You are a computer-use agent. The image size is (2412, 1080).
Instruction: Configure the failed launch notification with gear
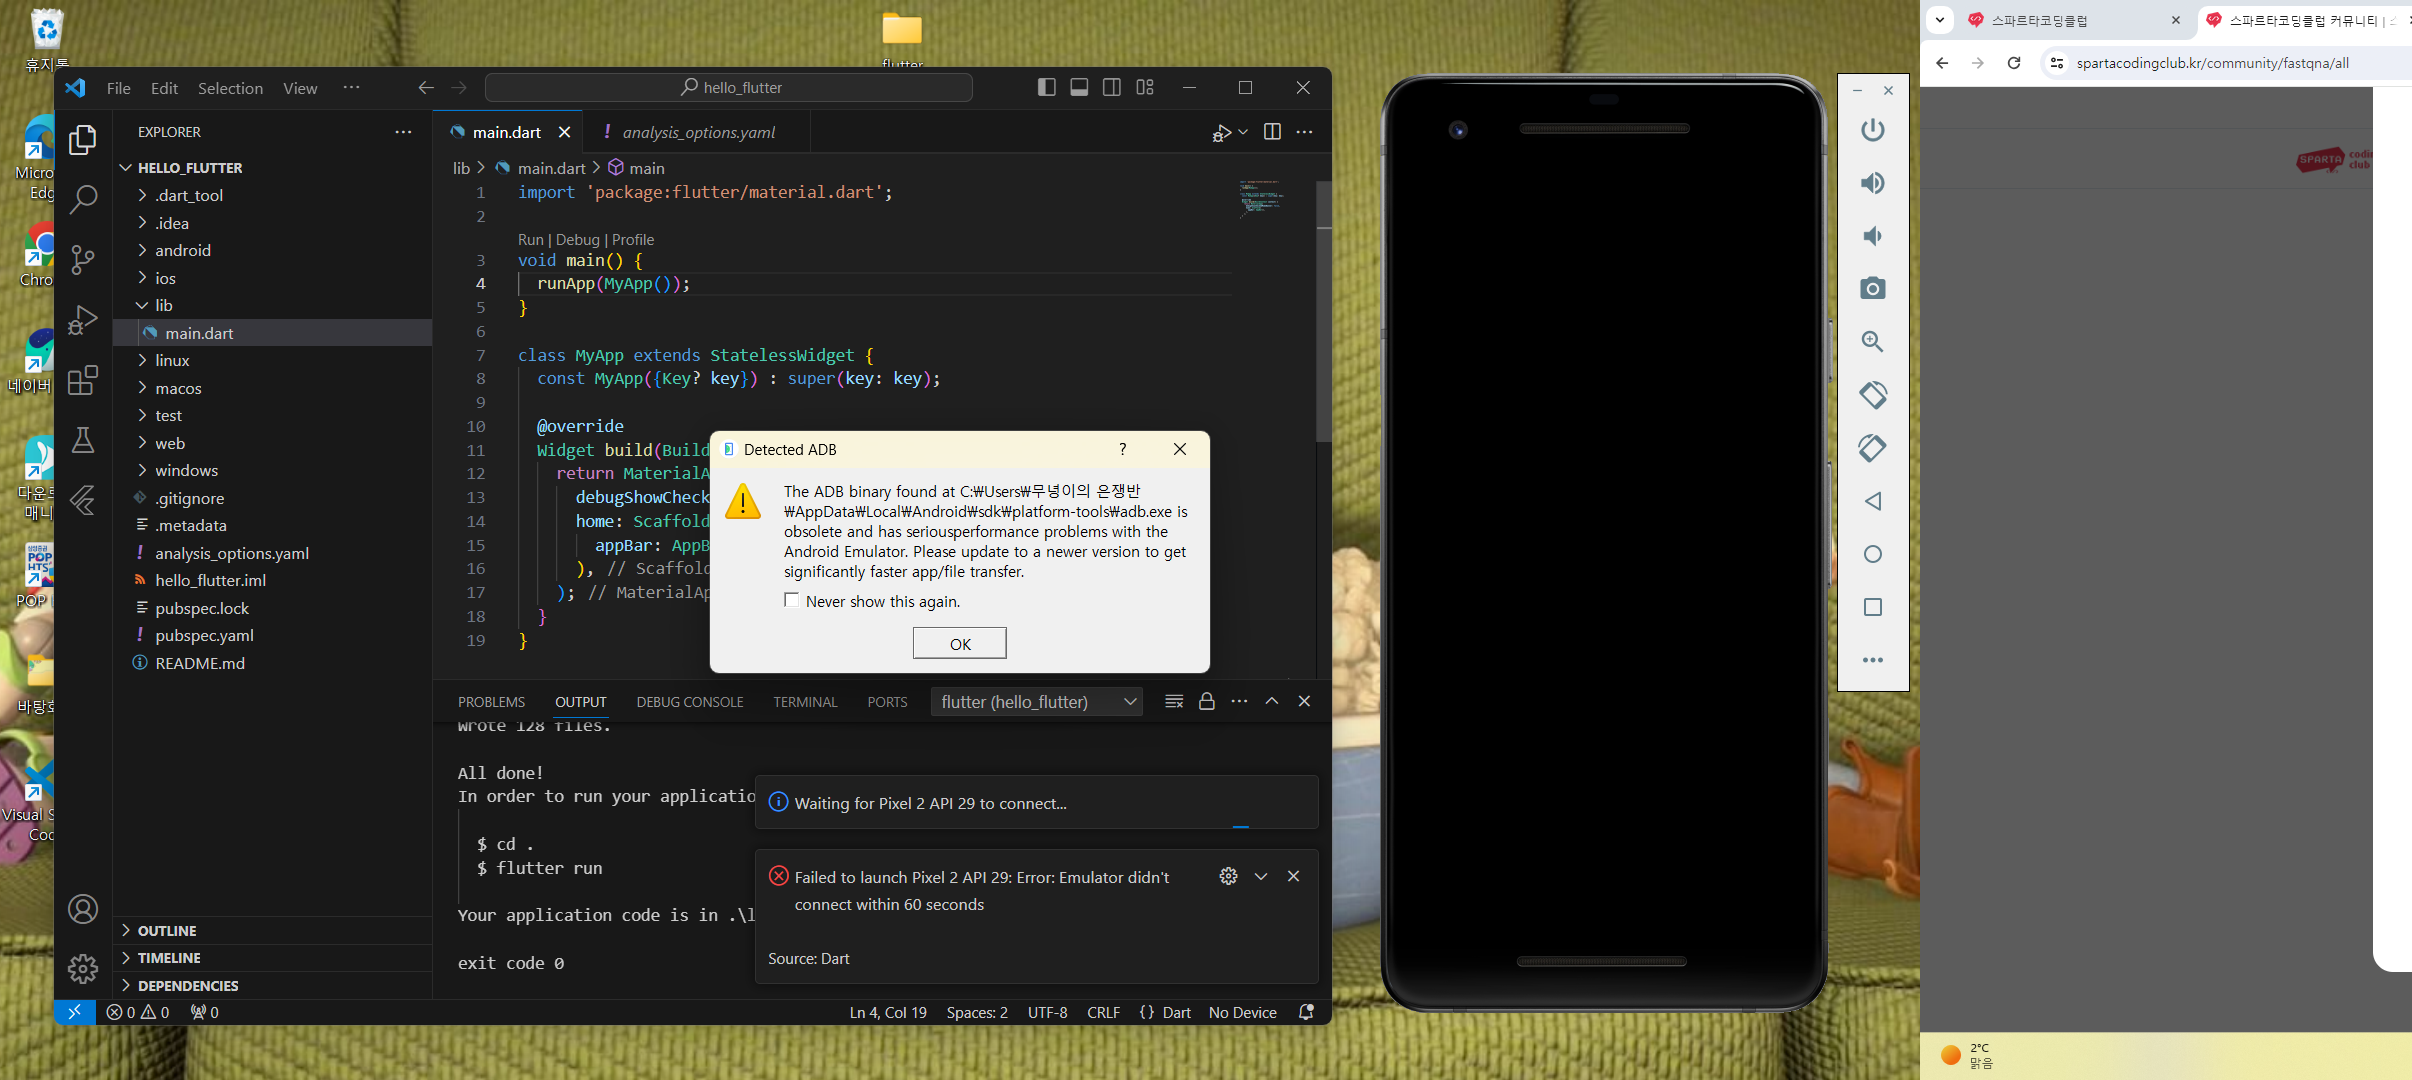1228,876
